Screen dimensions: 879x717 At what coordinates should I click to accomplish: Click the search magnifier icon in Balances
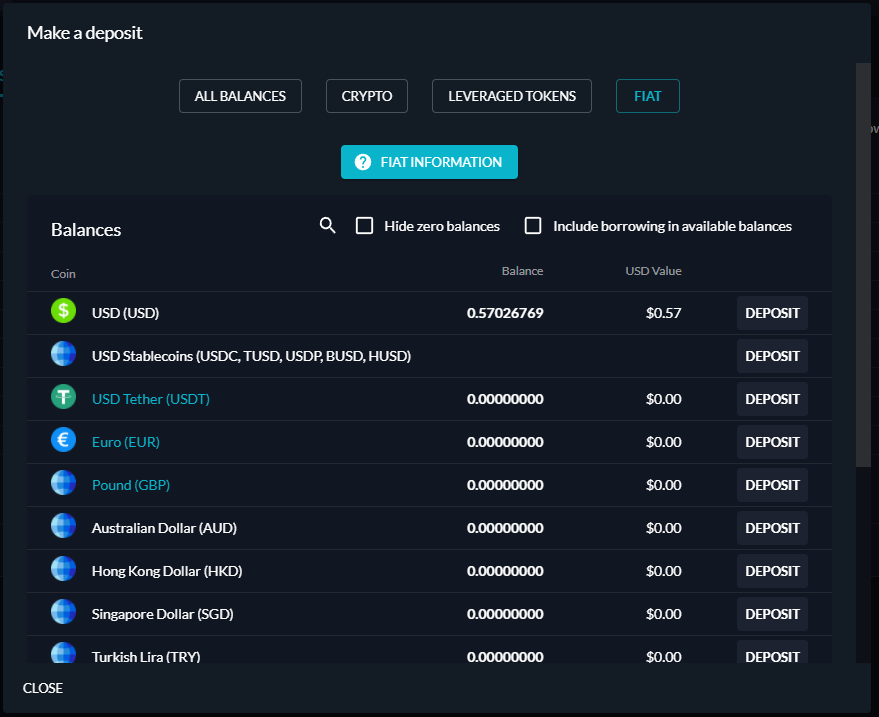327,226
